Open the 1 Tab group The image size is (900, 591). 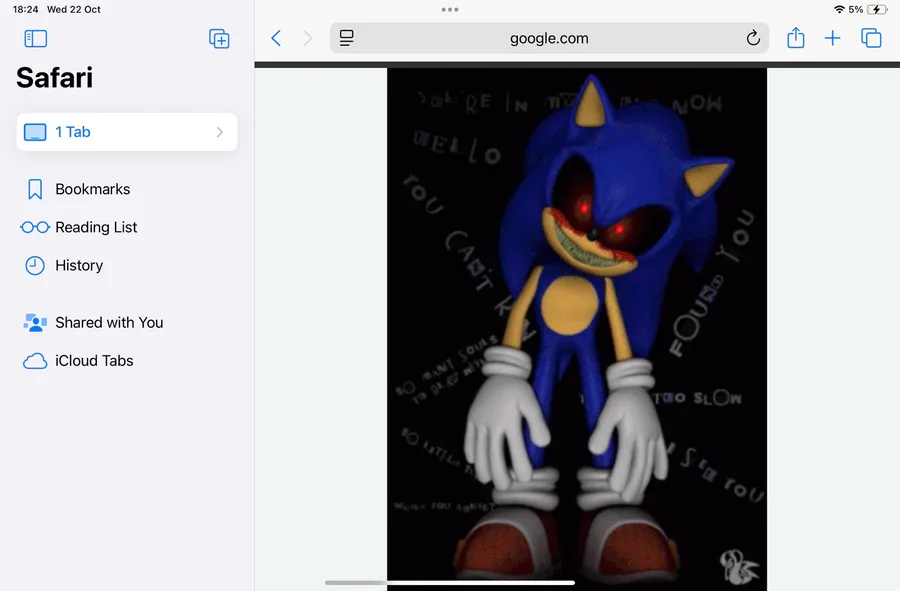pyautogui.click(x=127, y=132)
